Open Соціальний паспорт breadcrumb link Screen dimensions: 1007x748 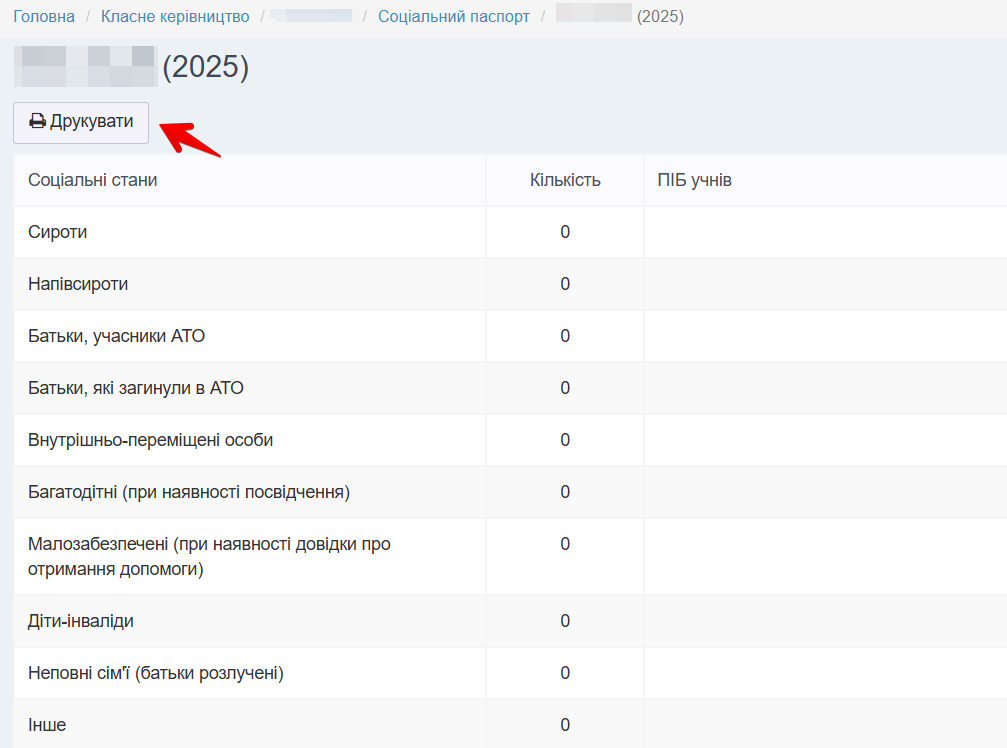point(453,17)
